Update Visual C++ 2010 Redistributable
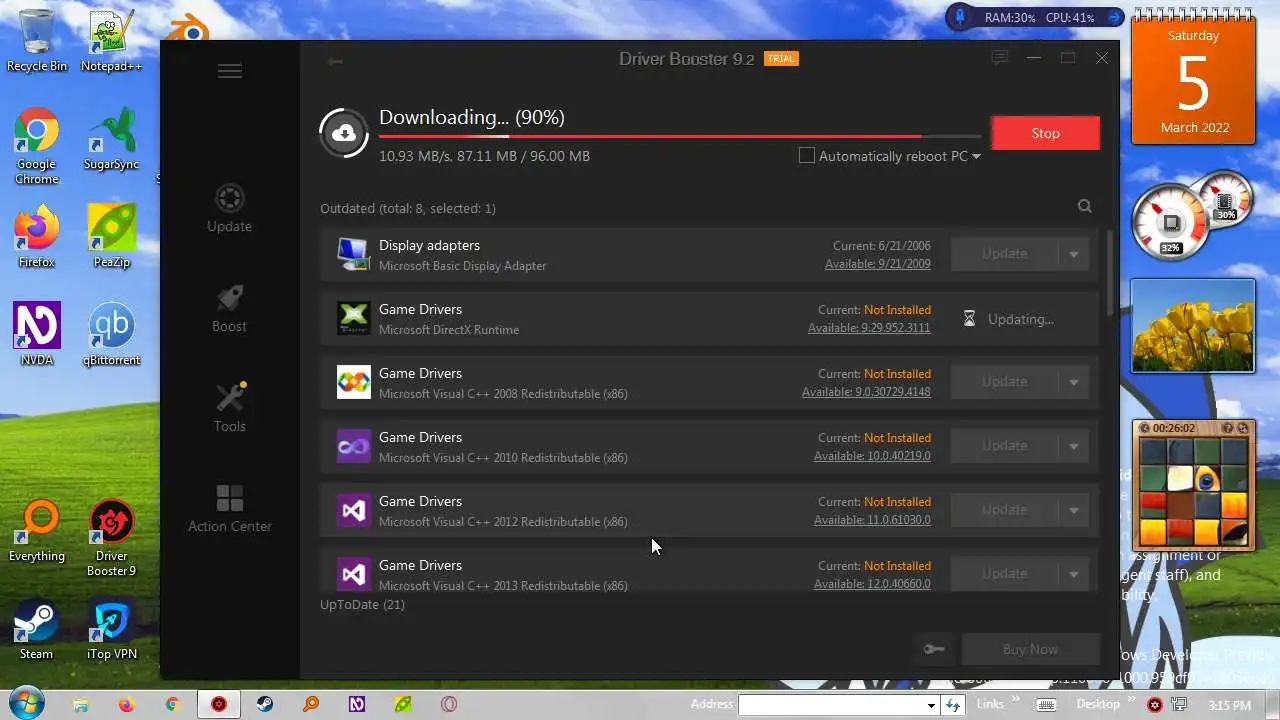The image size is (1280, 720). coord(1005,446)
